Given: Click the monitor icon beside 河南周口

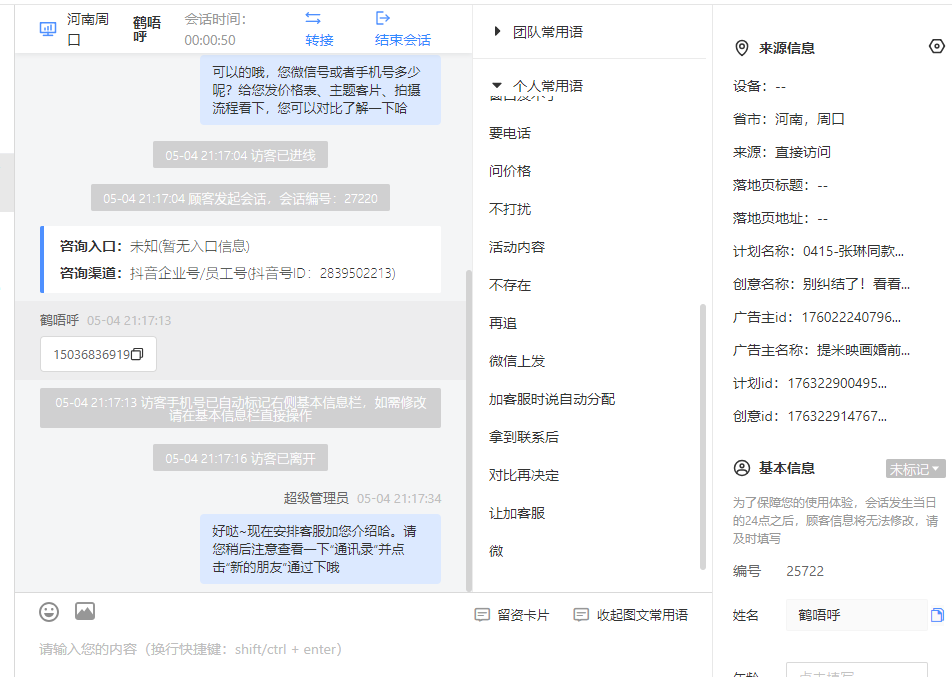Looking at the screenshot, I should 48,29.
